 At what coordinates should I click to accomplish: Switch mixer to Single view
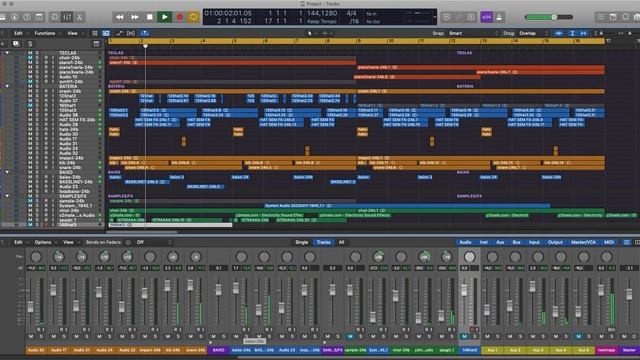point(302,242)
